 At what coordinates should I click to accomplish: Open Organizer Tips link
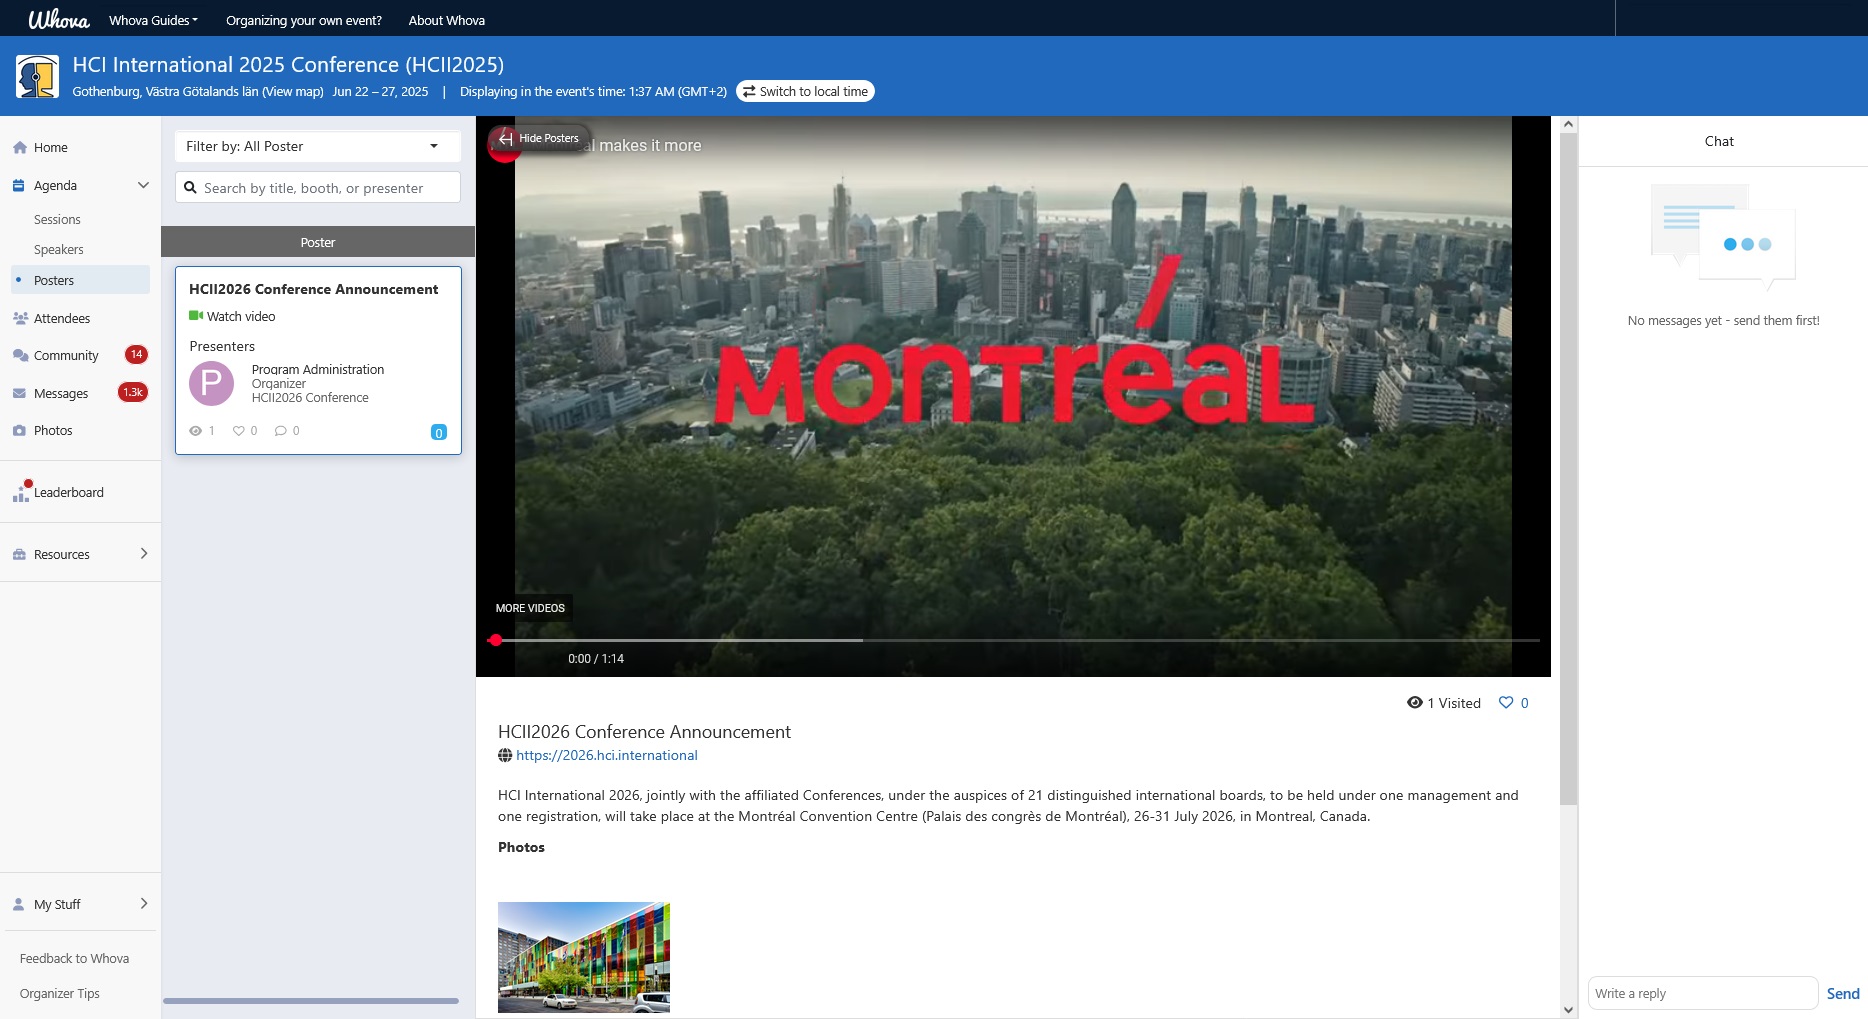(60, 993)
